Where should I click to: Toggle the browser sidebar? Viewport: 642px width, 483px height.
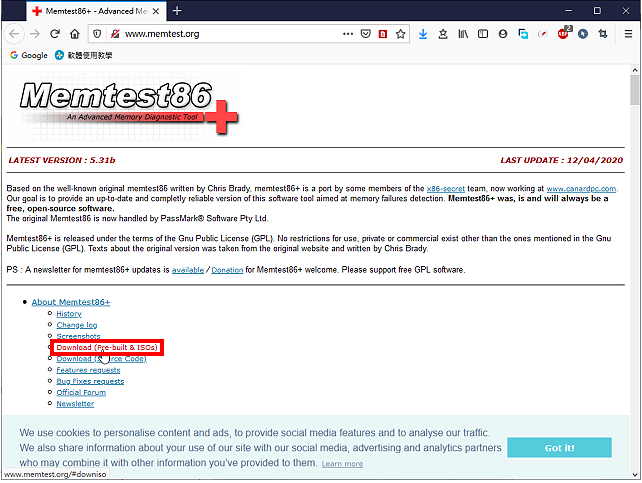coord(483,34)
